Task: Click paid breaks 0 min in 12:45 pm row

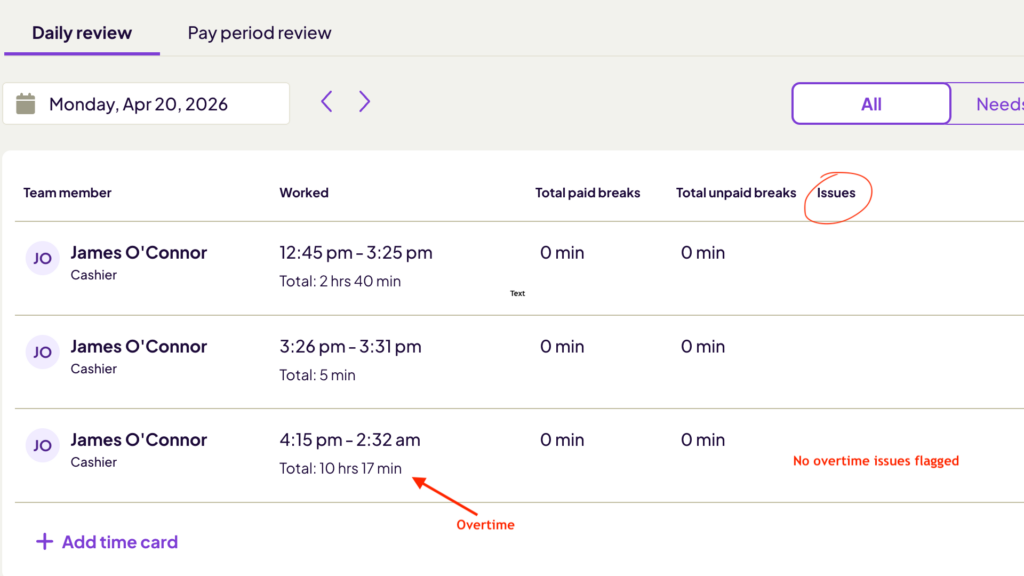Action: (x=562, y=253)
